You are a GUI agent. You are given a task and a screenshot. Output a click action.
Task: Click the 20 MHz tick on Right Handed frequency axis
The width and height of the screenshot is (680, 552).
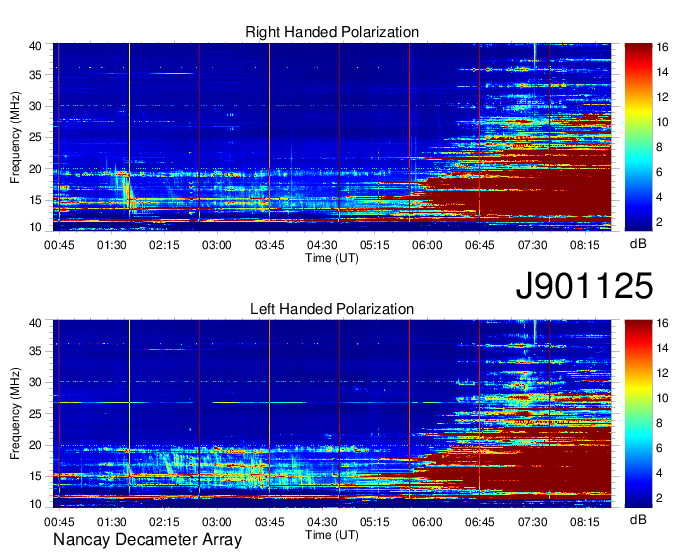pos(35,169)
